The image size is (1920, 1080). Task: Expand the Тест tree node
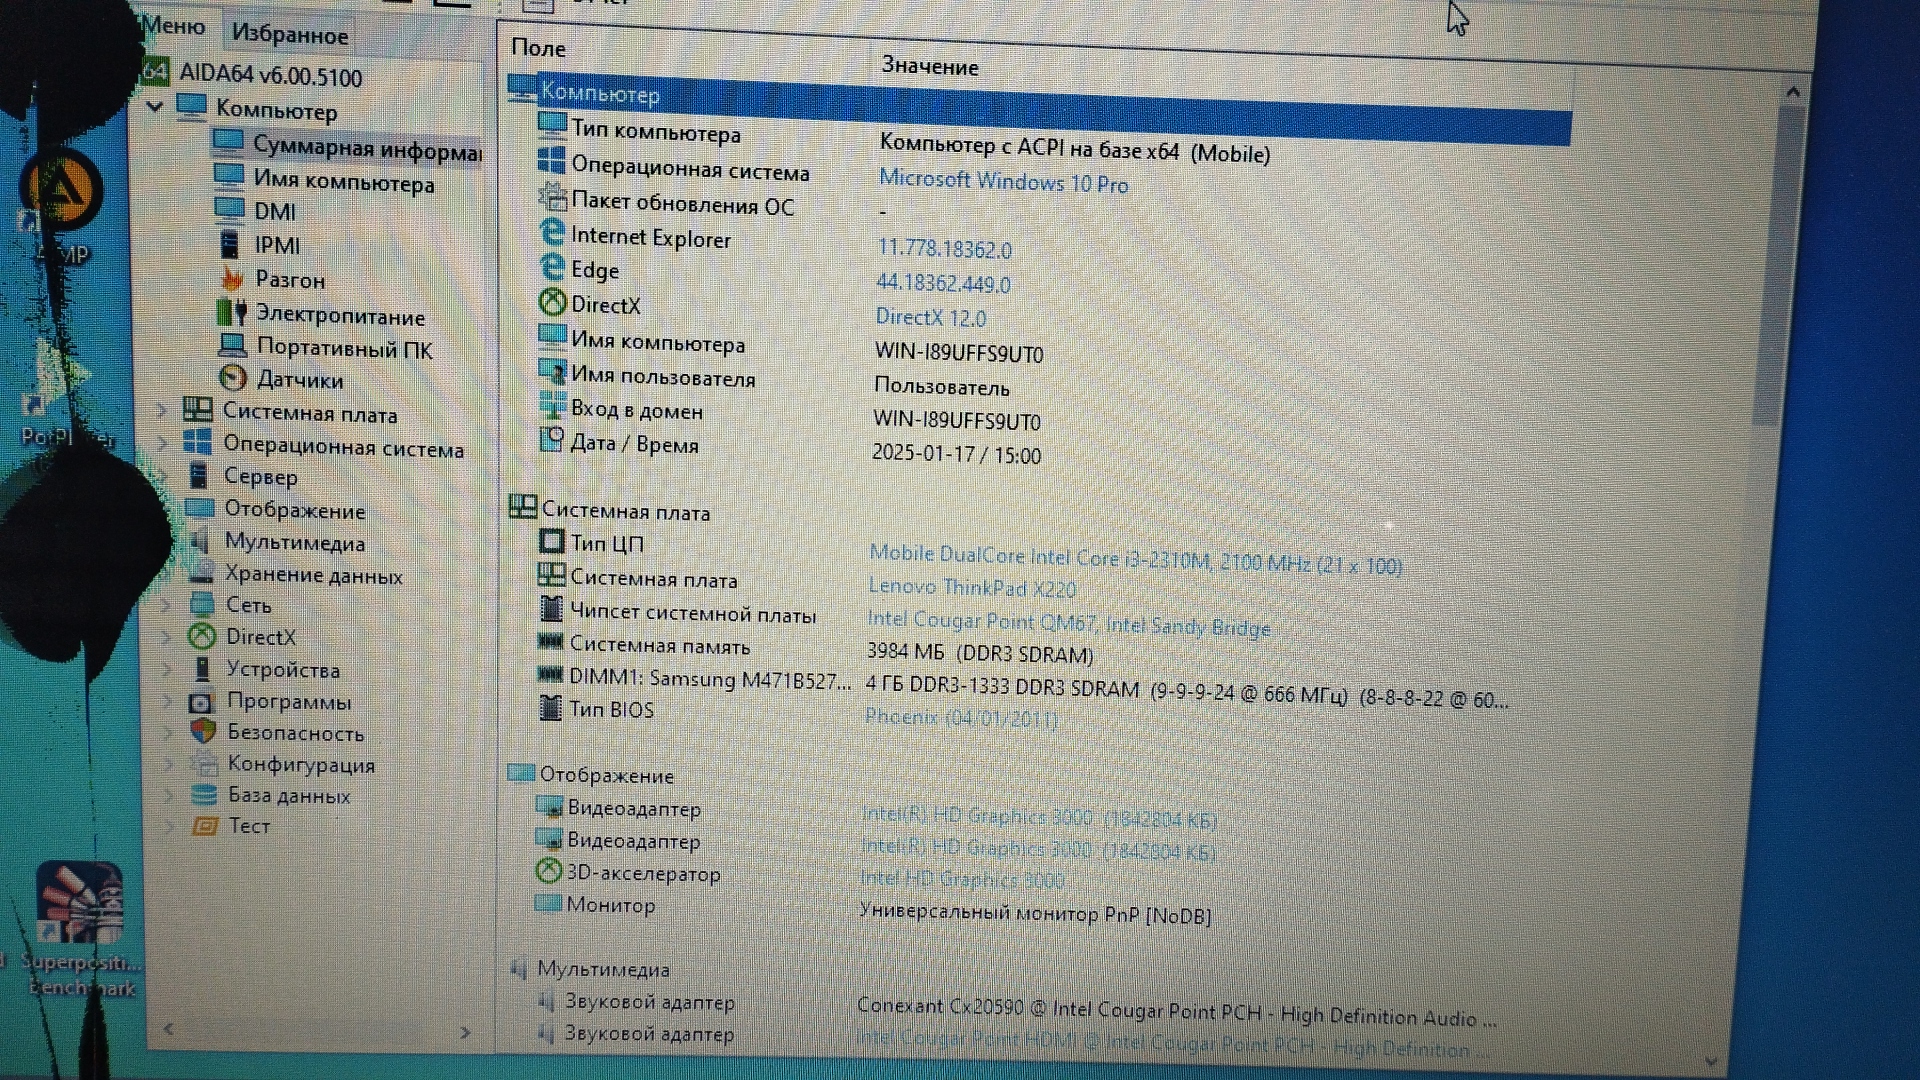point(171,826)
